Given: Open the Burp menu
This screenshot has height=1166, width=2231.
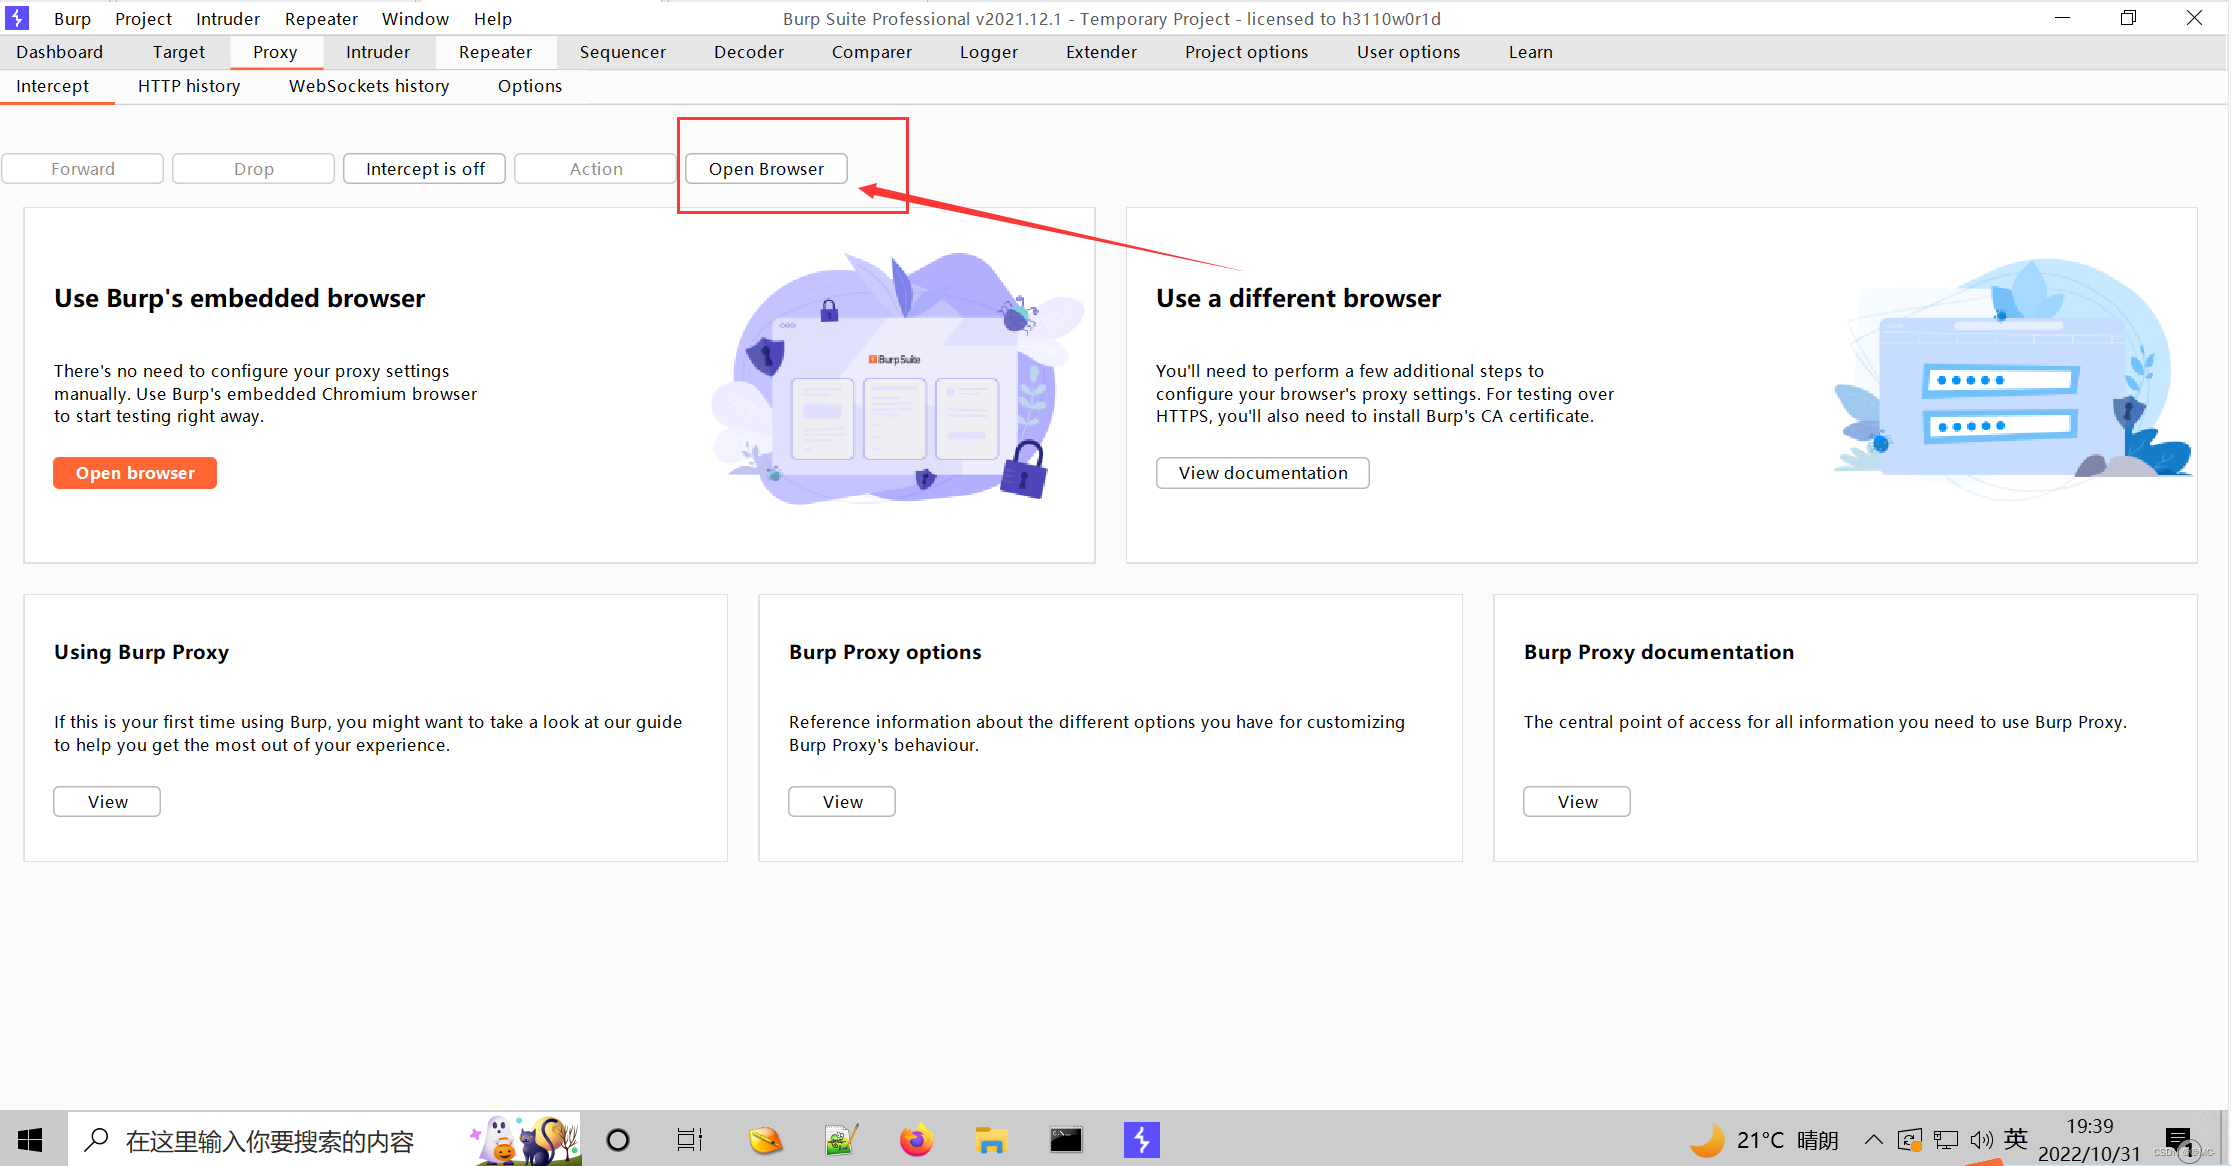Looking at the screenshot, I should [72, 19].
